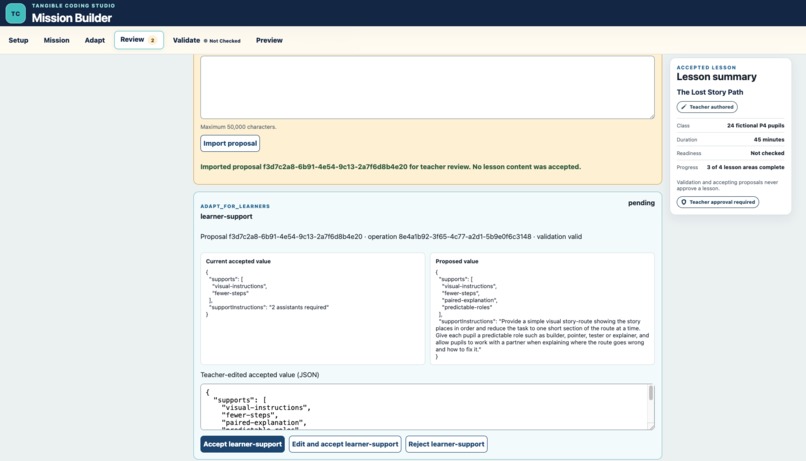Click the shield icon in Teacher approval required
Viewport: 806px width, 461px height.
coord(684,202)
